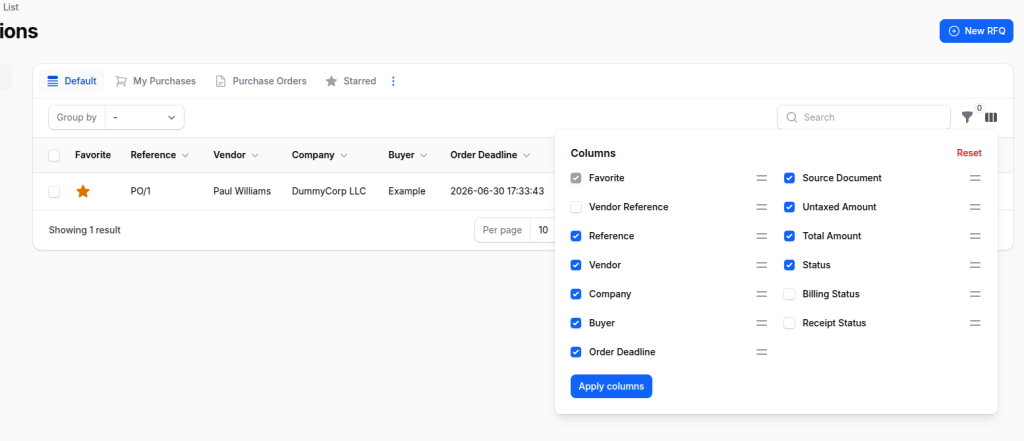This screenshot has height=441, width=1024.
Task: Click the Vendor row drag handle
Action: coord(761,265)
